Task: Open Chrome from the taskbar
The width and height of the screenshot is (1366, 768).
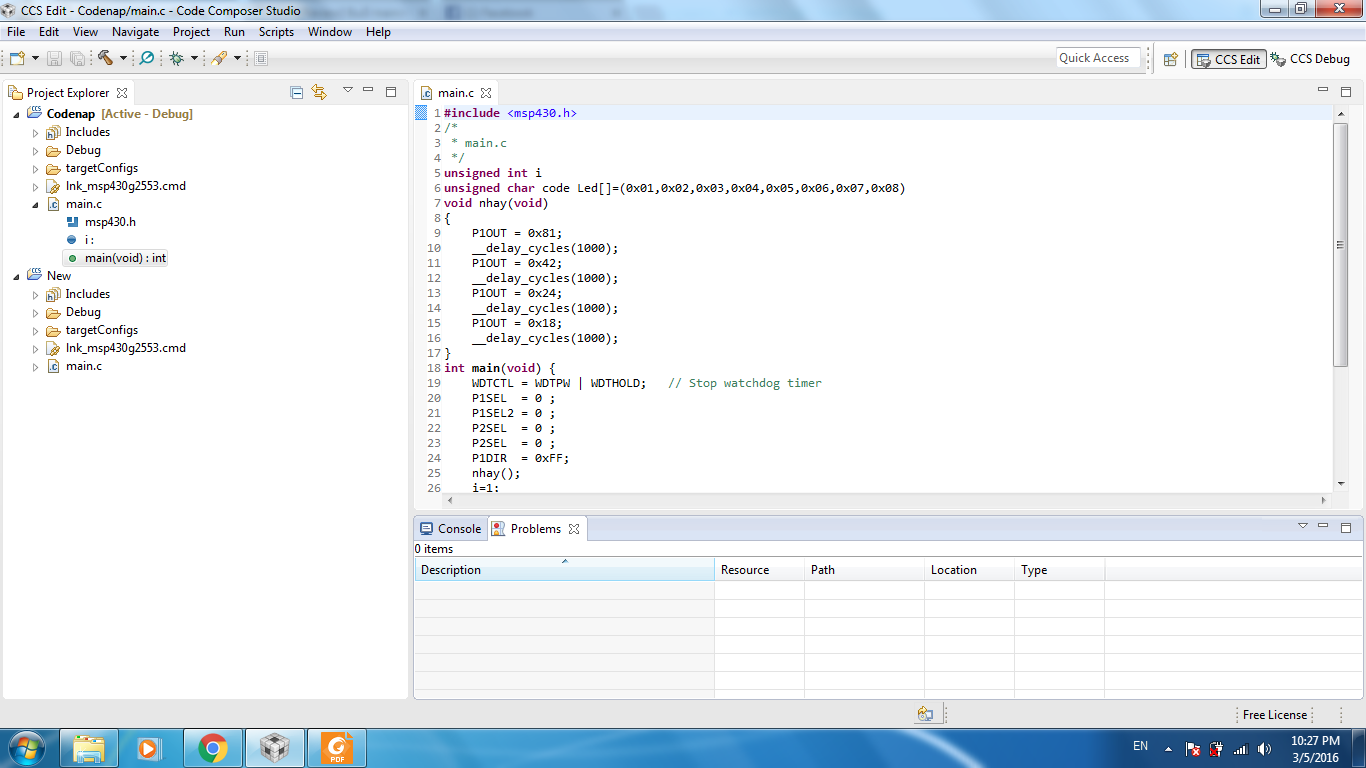Action: (212, 747)
